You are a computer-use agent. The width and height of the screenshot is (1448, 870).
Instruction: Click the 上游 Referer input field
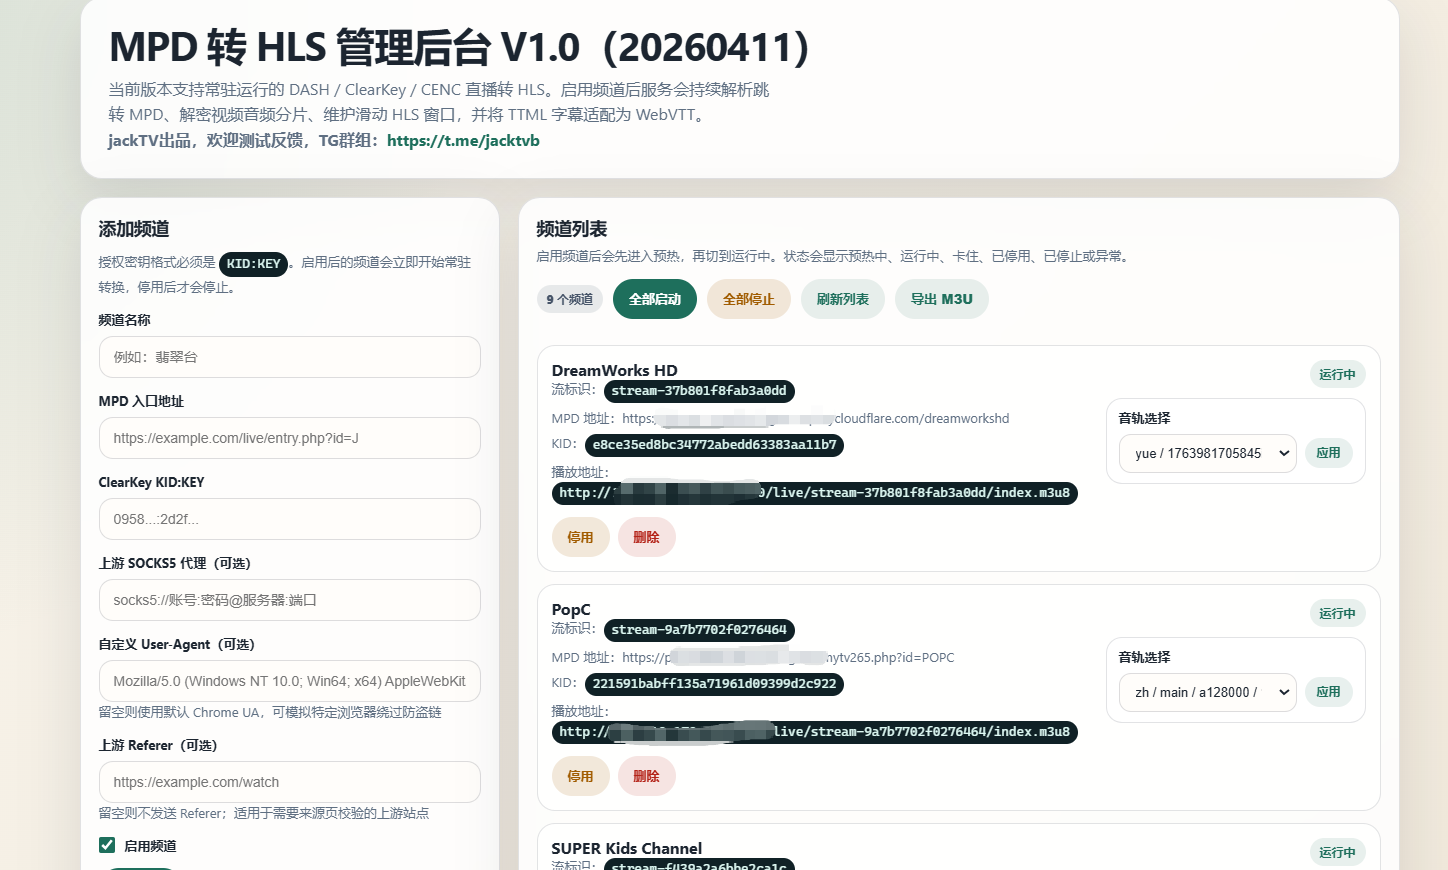pyautogui.click(x=289, y=782)
